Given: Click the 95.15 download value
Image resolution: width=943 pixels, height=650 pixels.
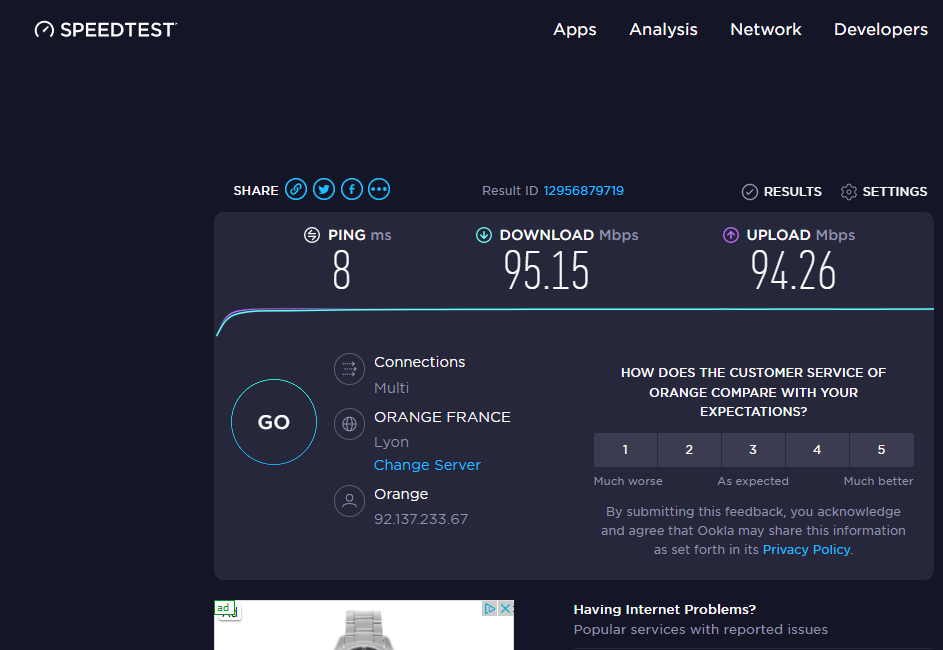Looking at the screenshot, I should (x=546, y=271).
